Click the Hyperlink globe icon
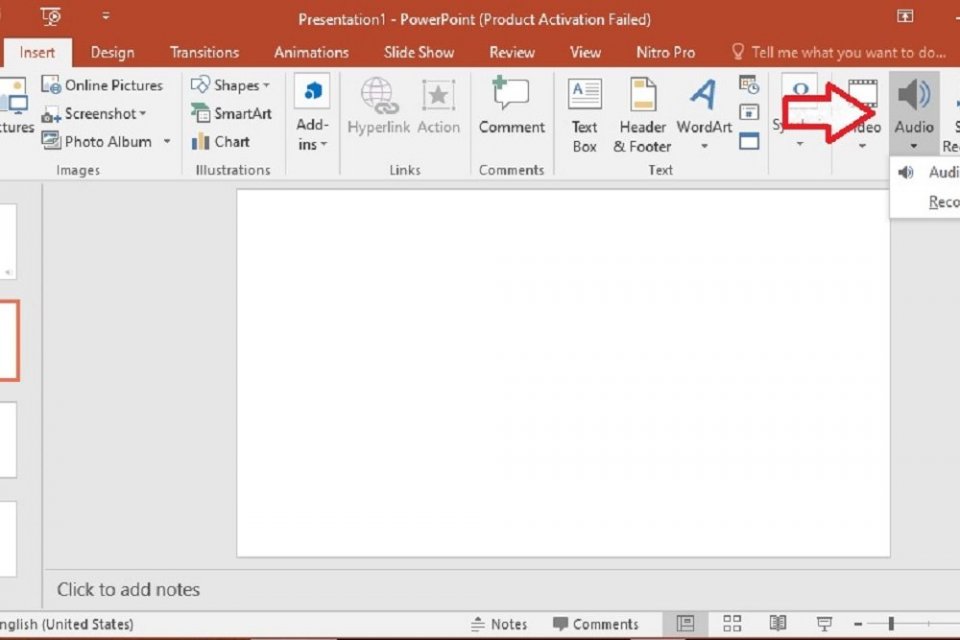The image size is (960, 640). click(x=378, y=95)
